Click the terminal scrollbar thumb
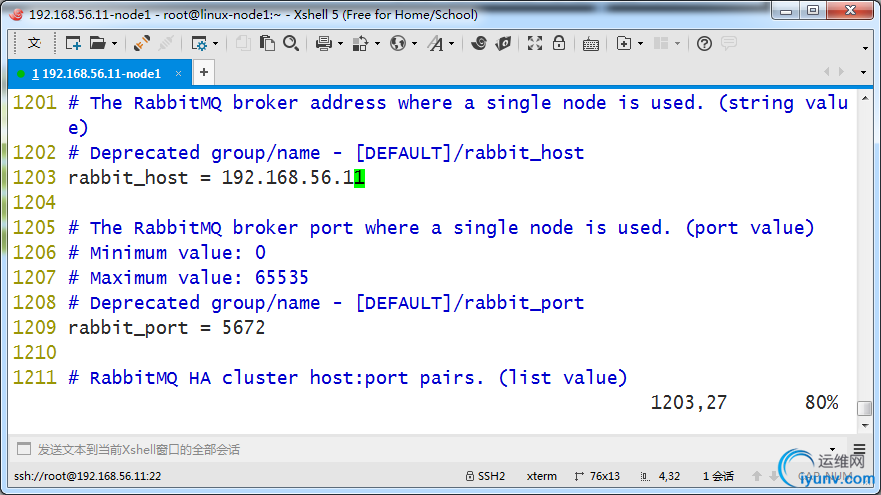The image size is (881, 495). pyautogui.click(x=865, y=408)
